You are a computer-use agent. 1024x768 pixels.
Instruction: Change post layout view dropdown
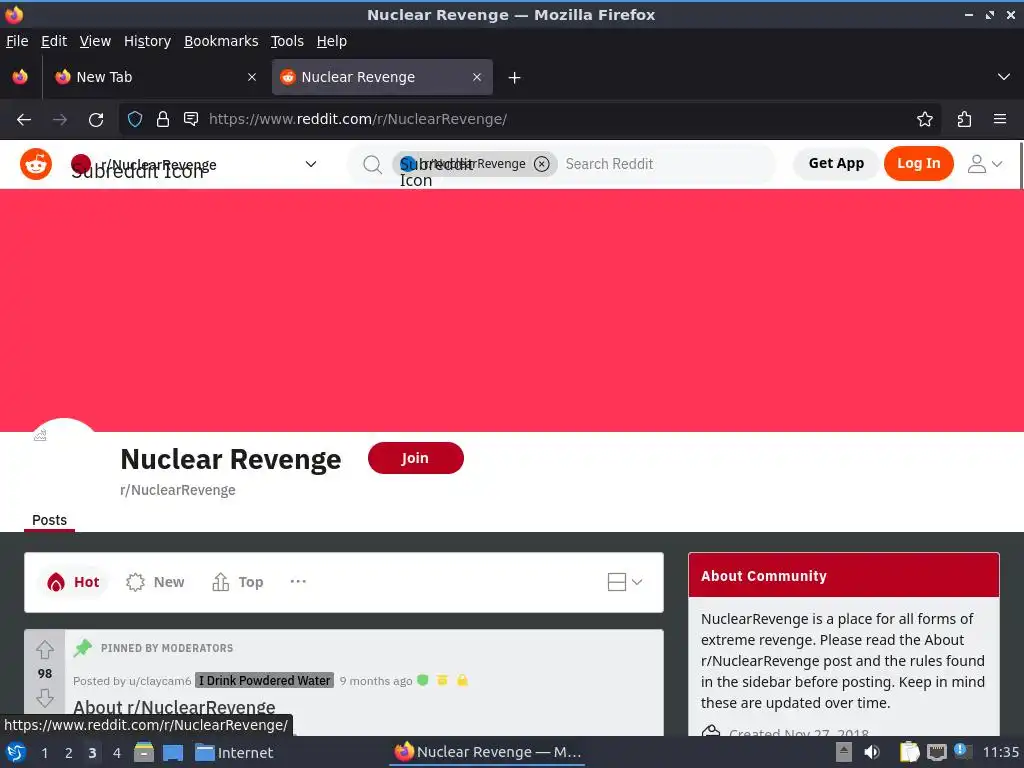coord(625,582)
